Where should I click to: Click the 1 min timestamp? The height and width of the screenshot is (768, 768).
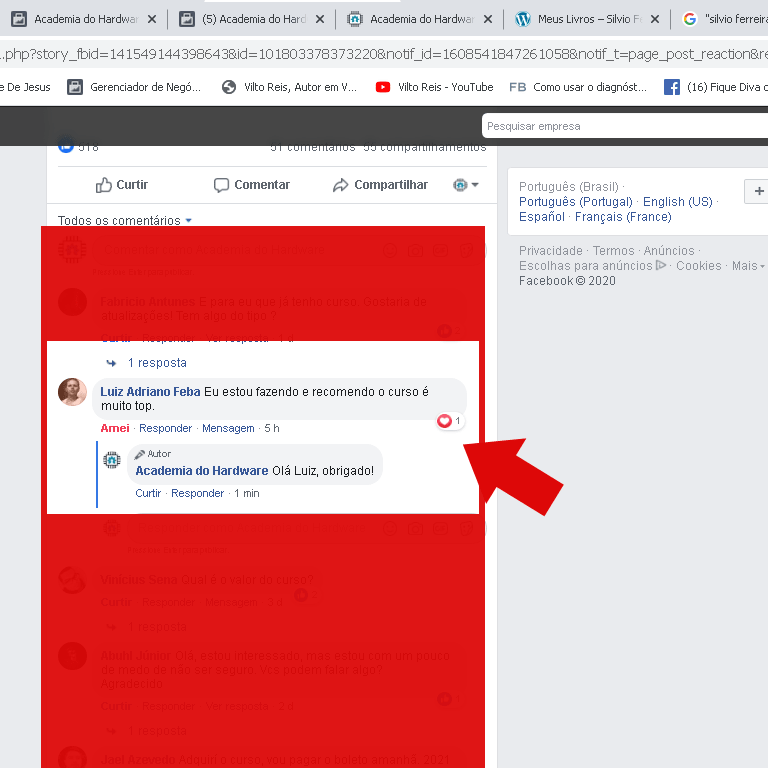246,493
